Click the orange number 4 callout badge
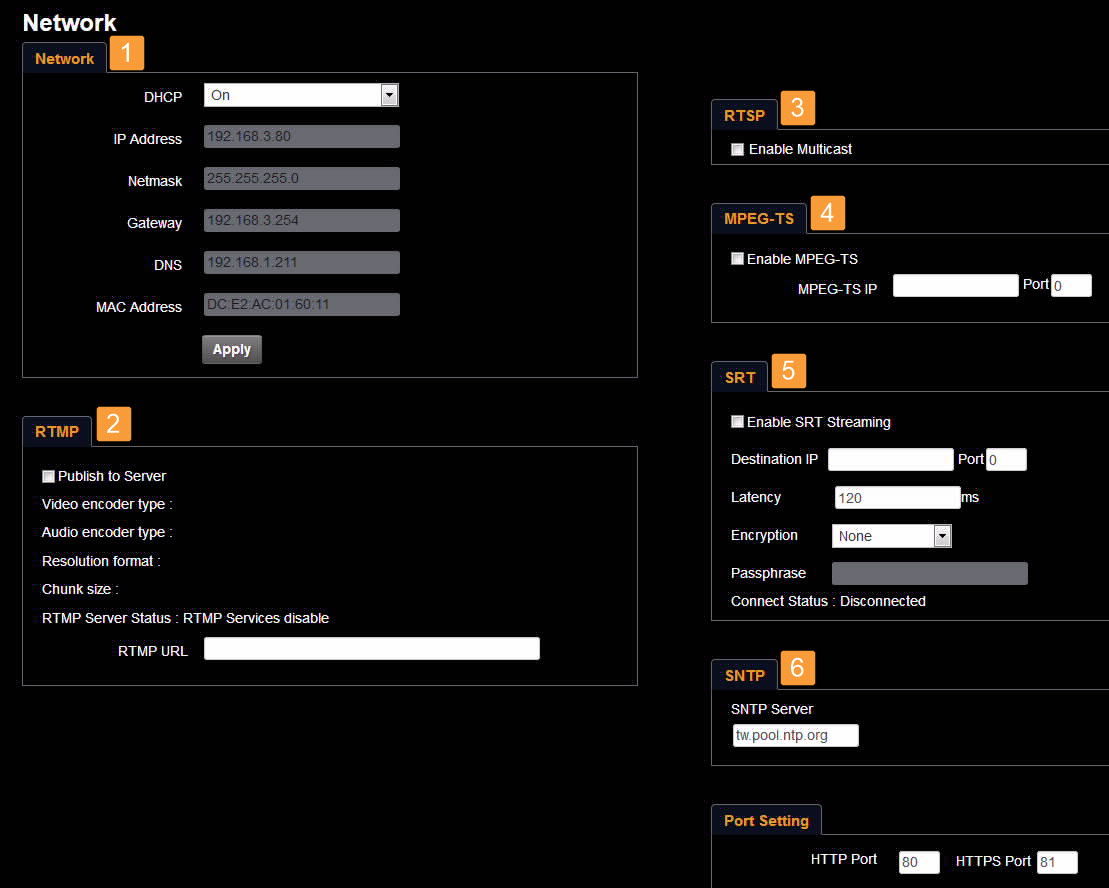1109x888 pixels. pos(827,213)
